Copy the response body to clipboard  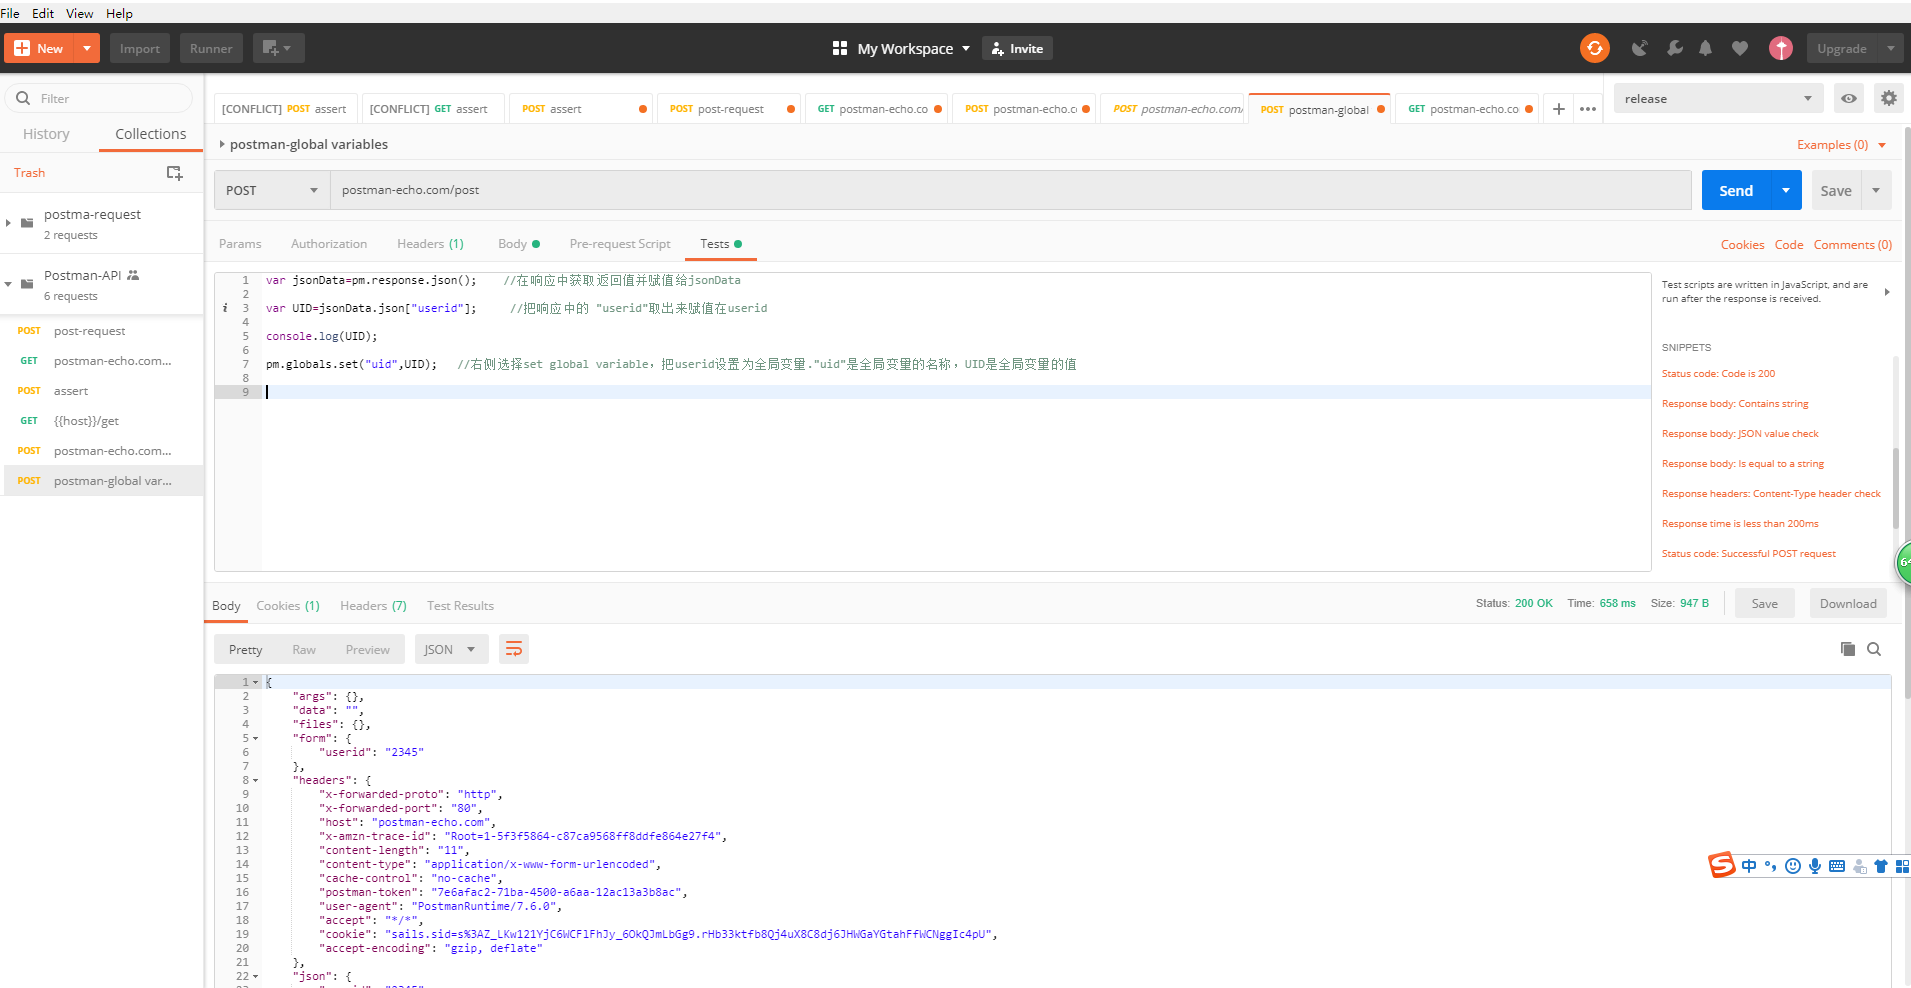tap(1847, 649)
